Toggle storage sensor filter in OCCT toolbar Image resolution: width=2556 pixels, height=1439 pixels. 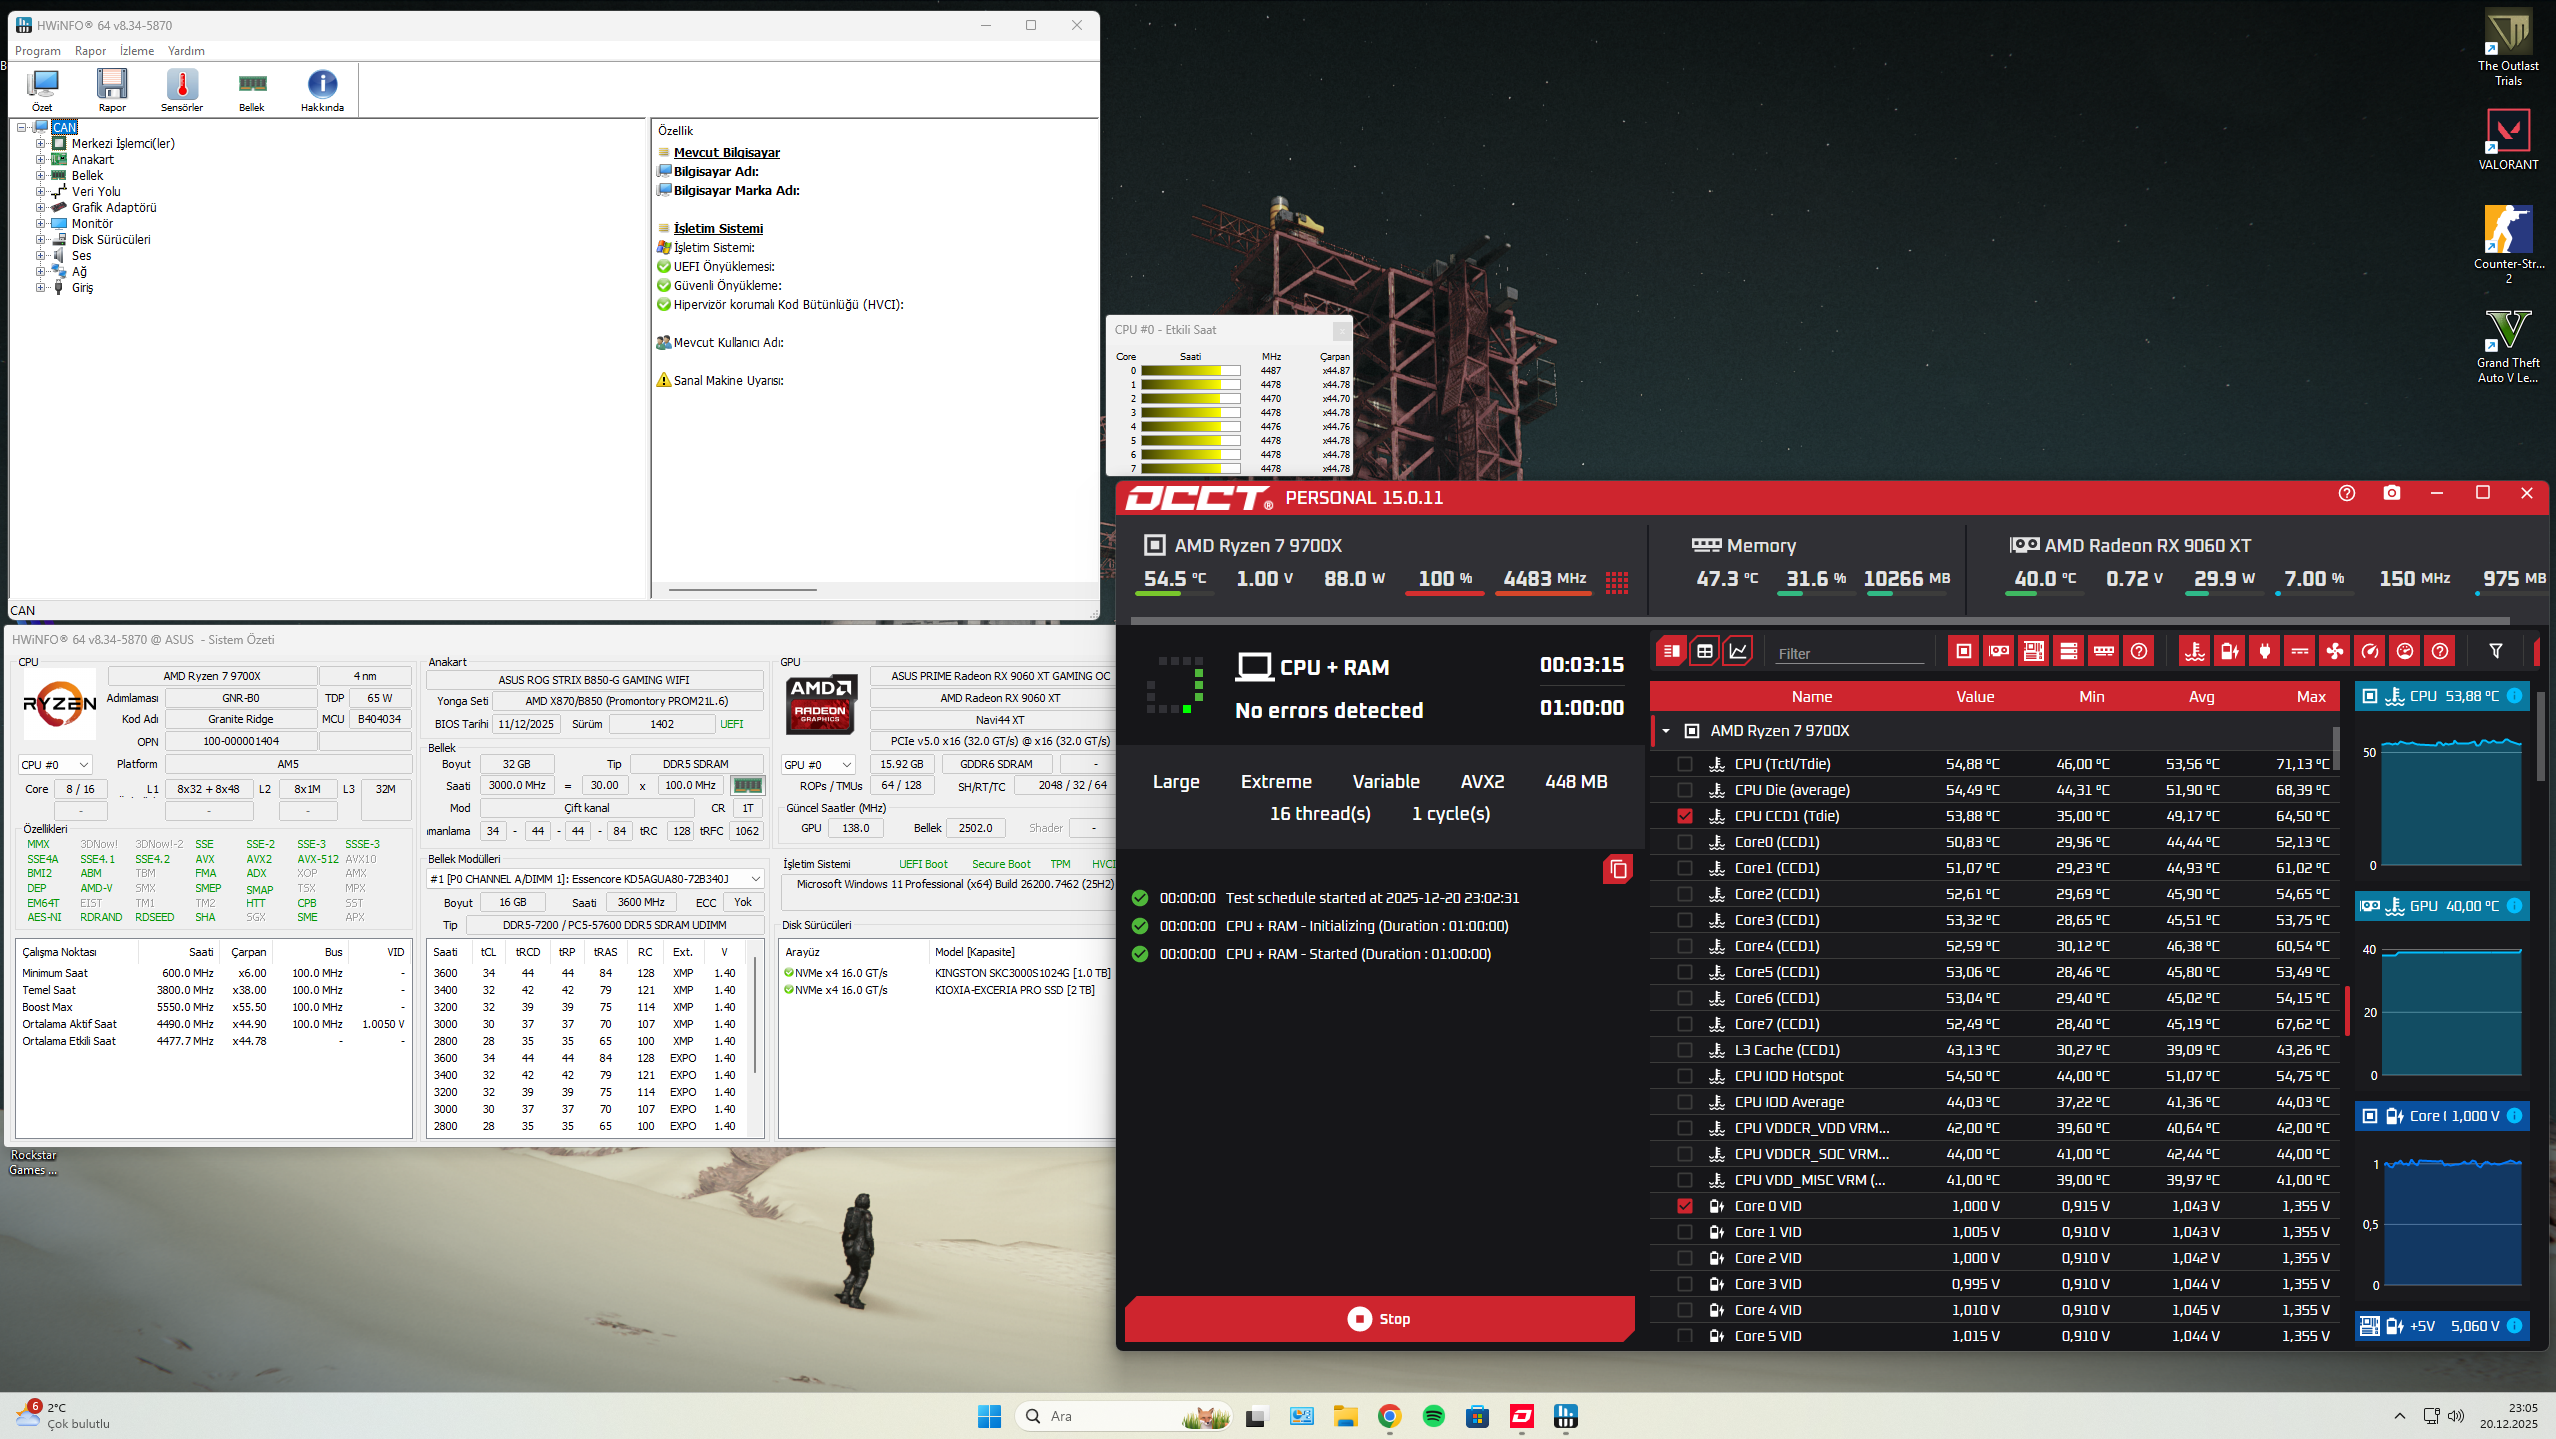[x=2069, y=652]
